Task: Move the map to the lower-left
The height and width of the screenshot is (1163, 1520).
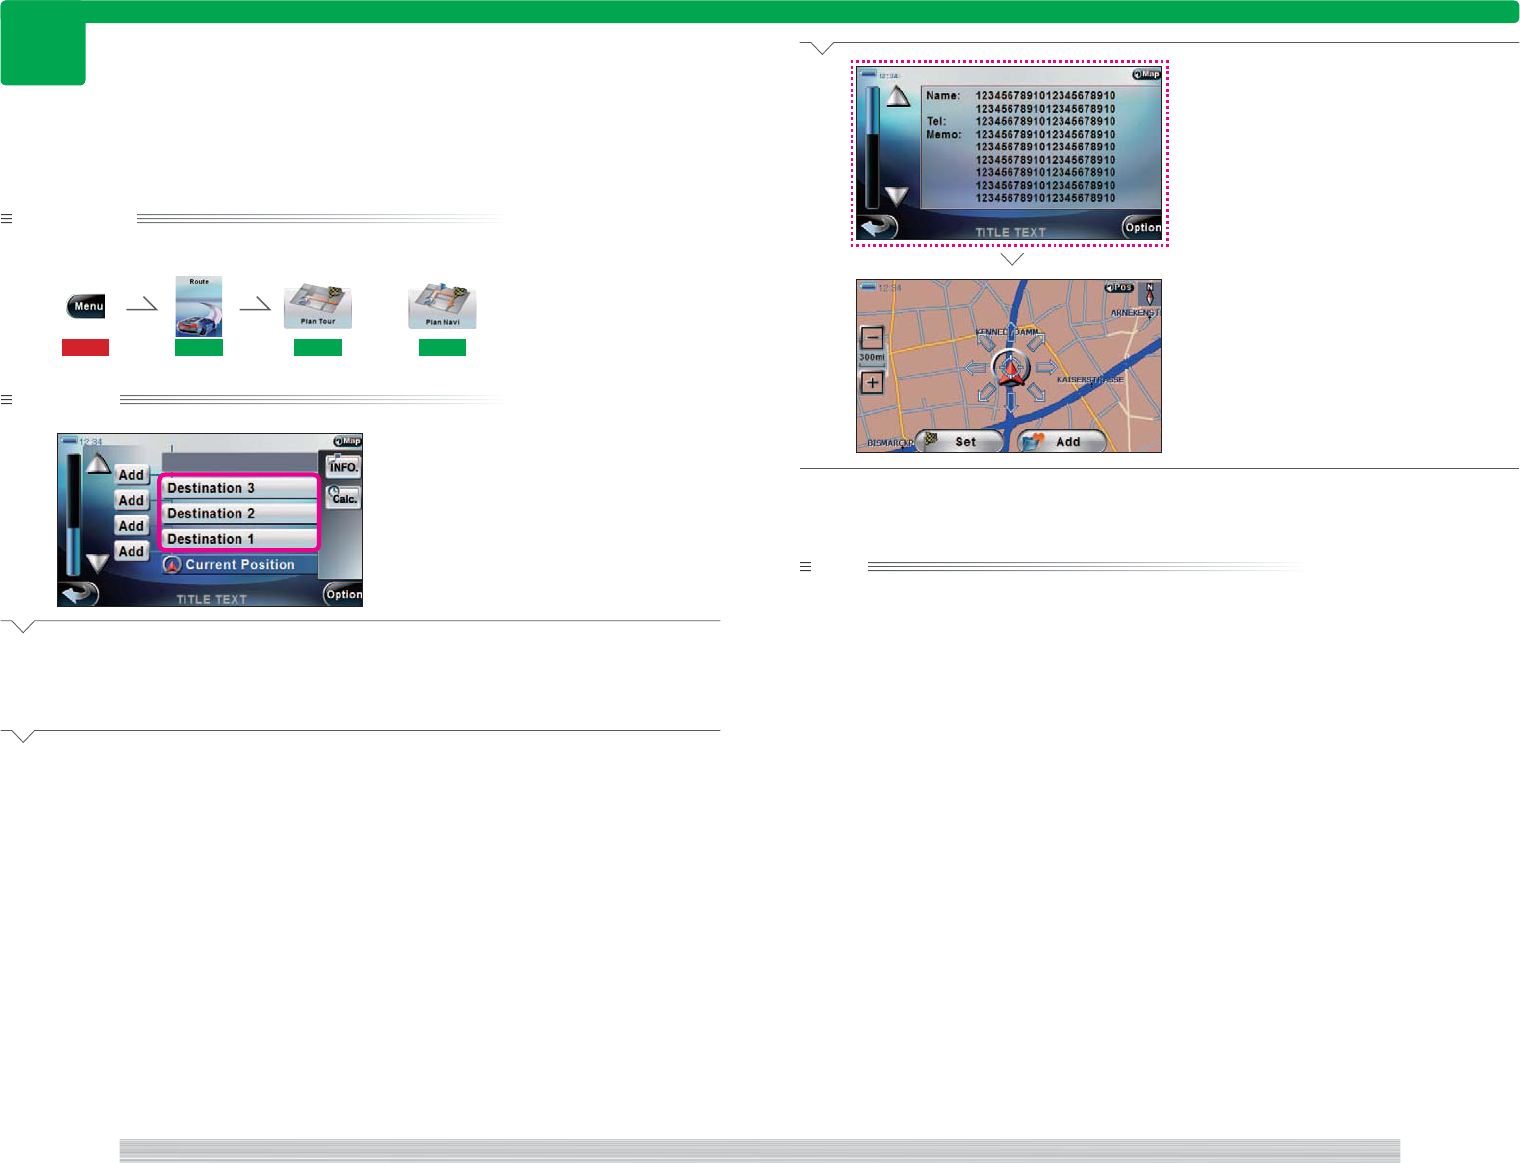Action: pos(986,392)
